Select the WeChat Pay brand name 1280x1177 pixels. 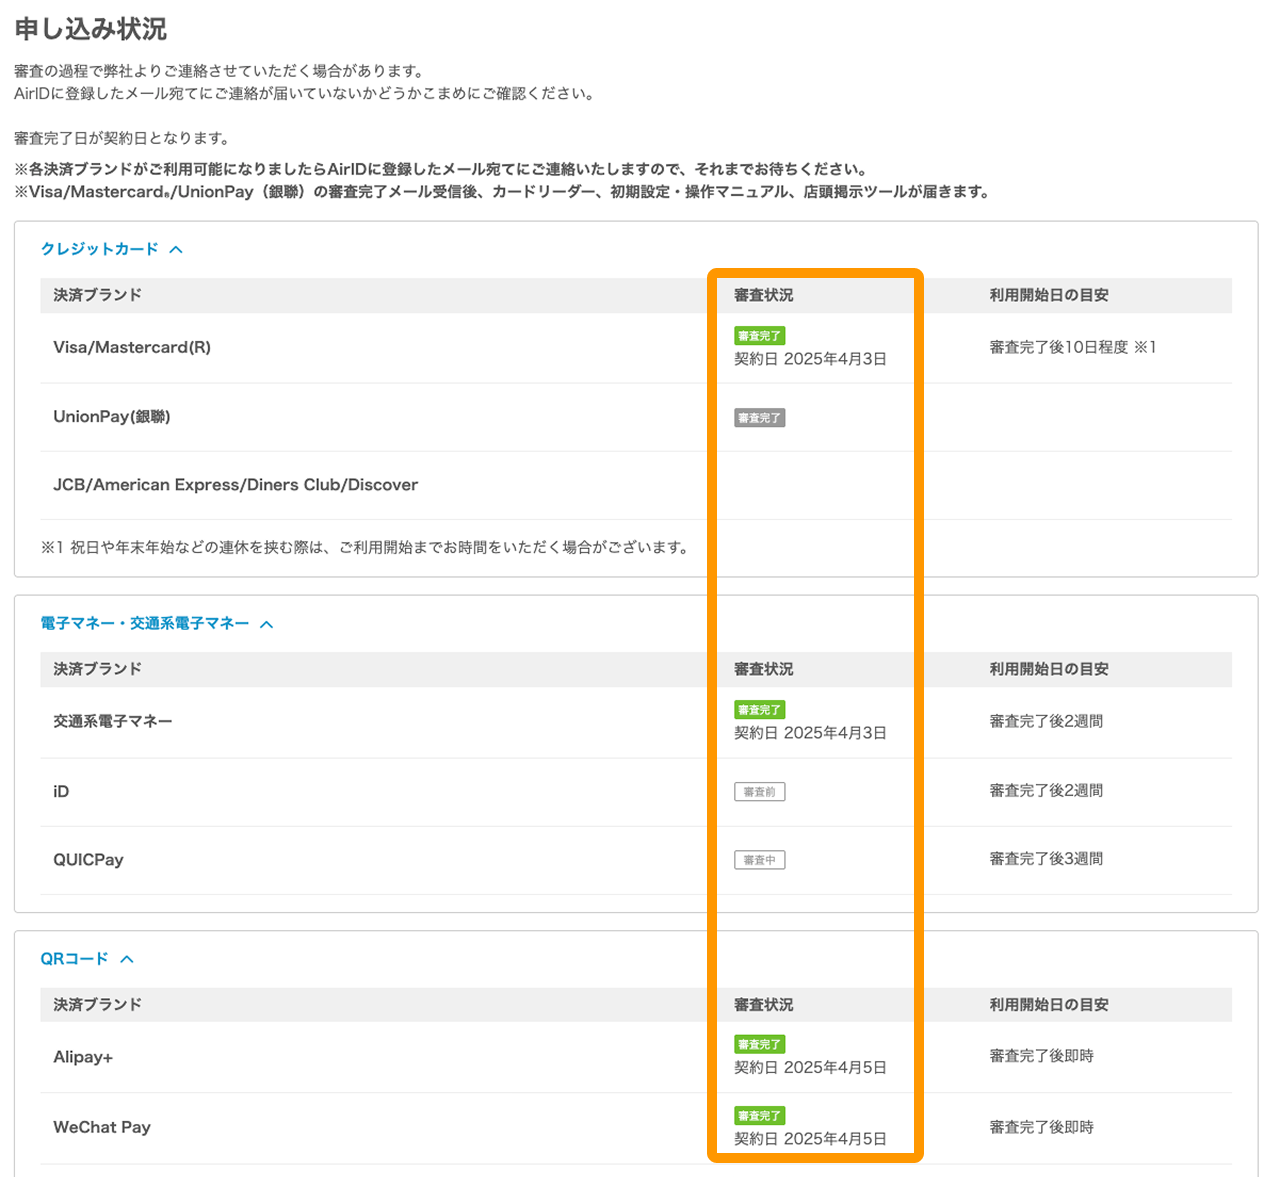click(x=102, y=1127)
